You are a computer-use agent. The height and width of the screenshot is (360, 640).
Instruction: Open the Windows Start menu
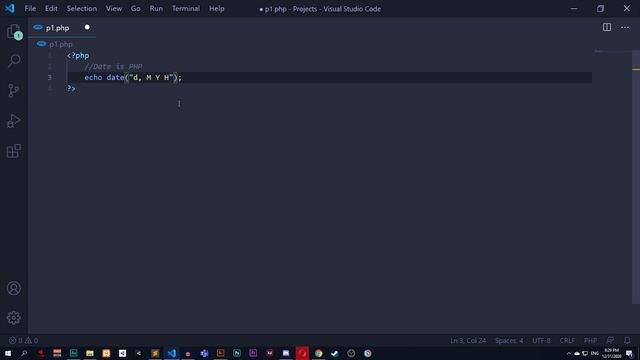[x=8, y=353]
